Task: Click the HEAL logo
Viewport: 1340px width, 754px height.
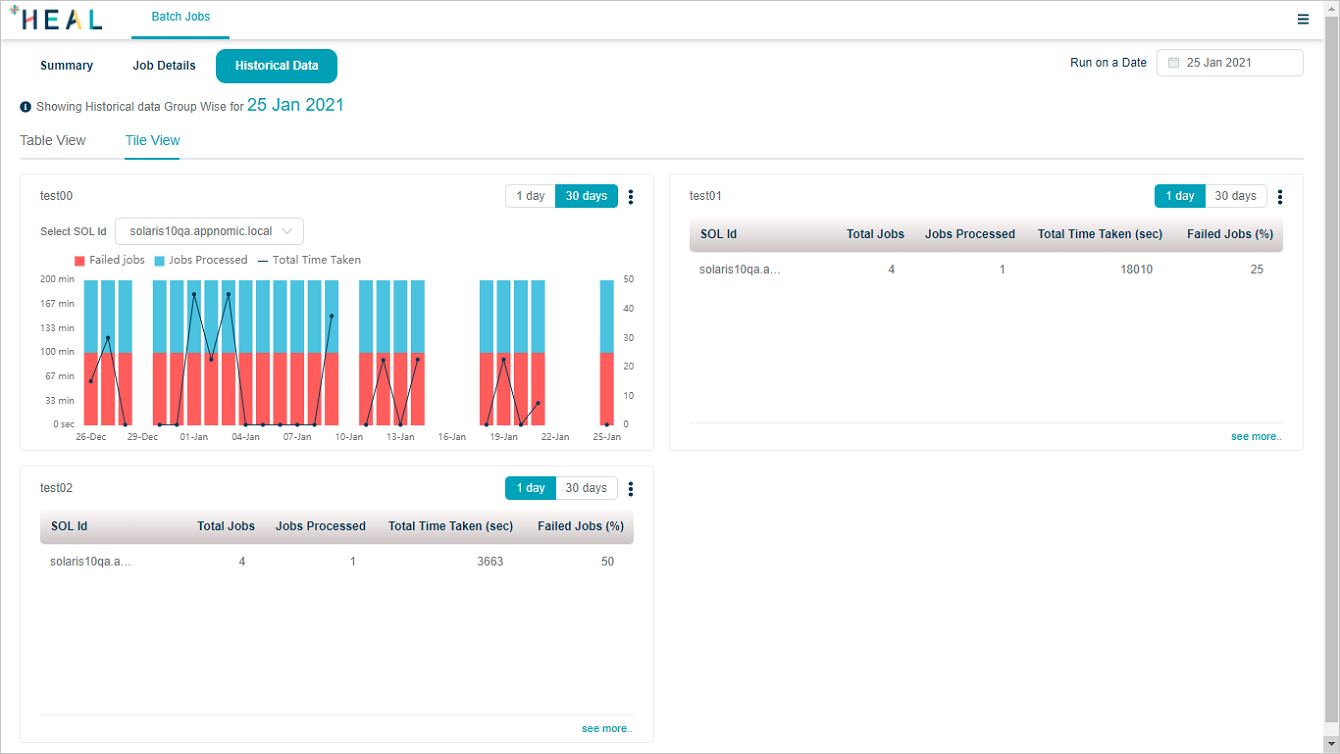Action: pos(56,19)
